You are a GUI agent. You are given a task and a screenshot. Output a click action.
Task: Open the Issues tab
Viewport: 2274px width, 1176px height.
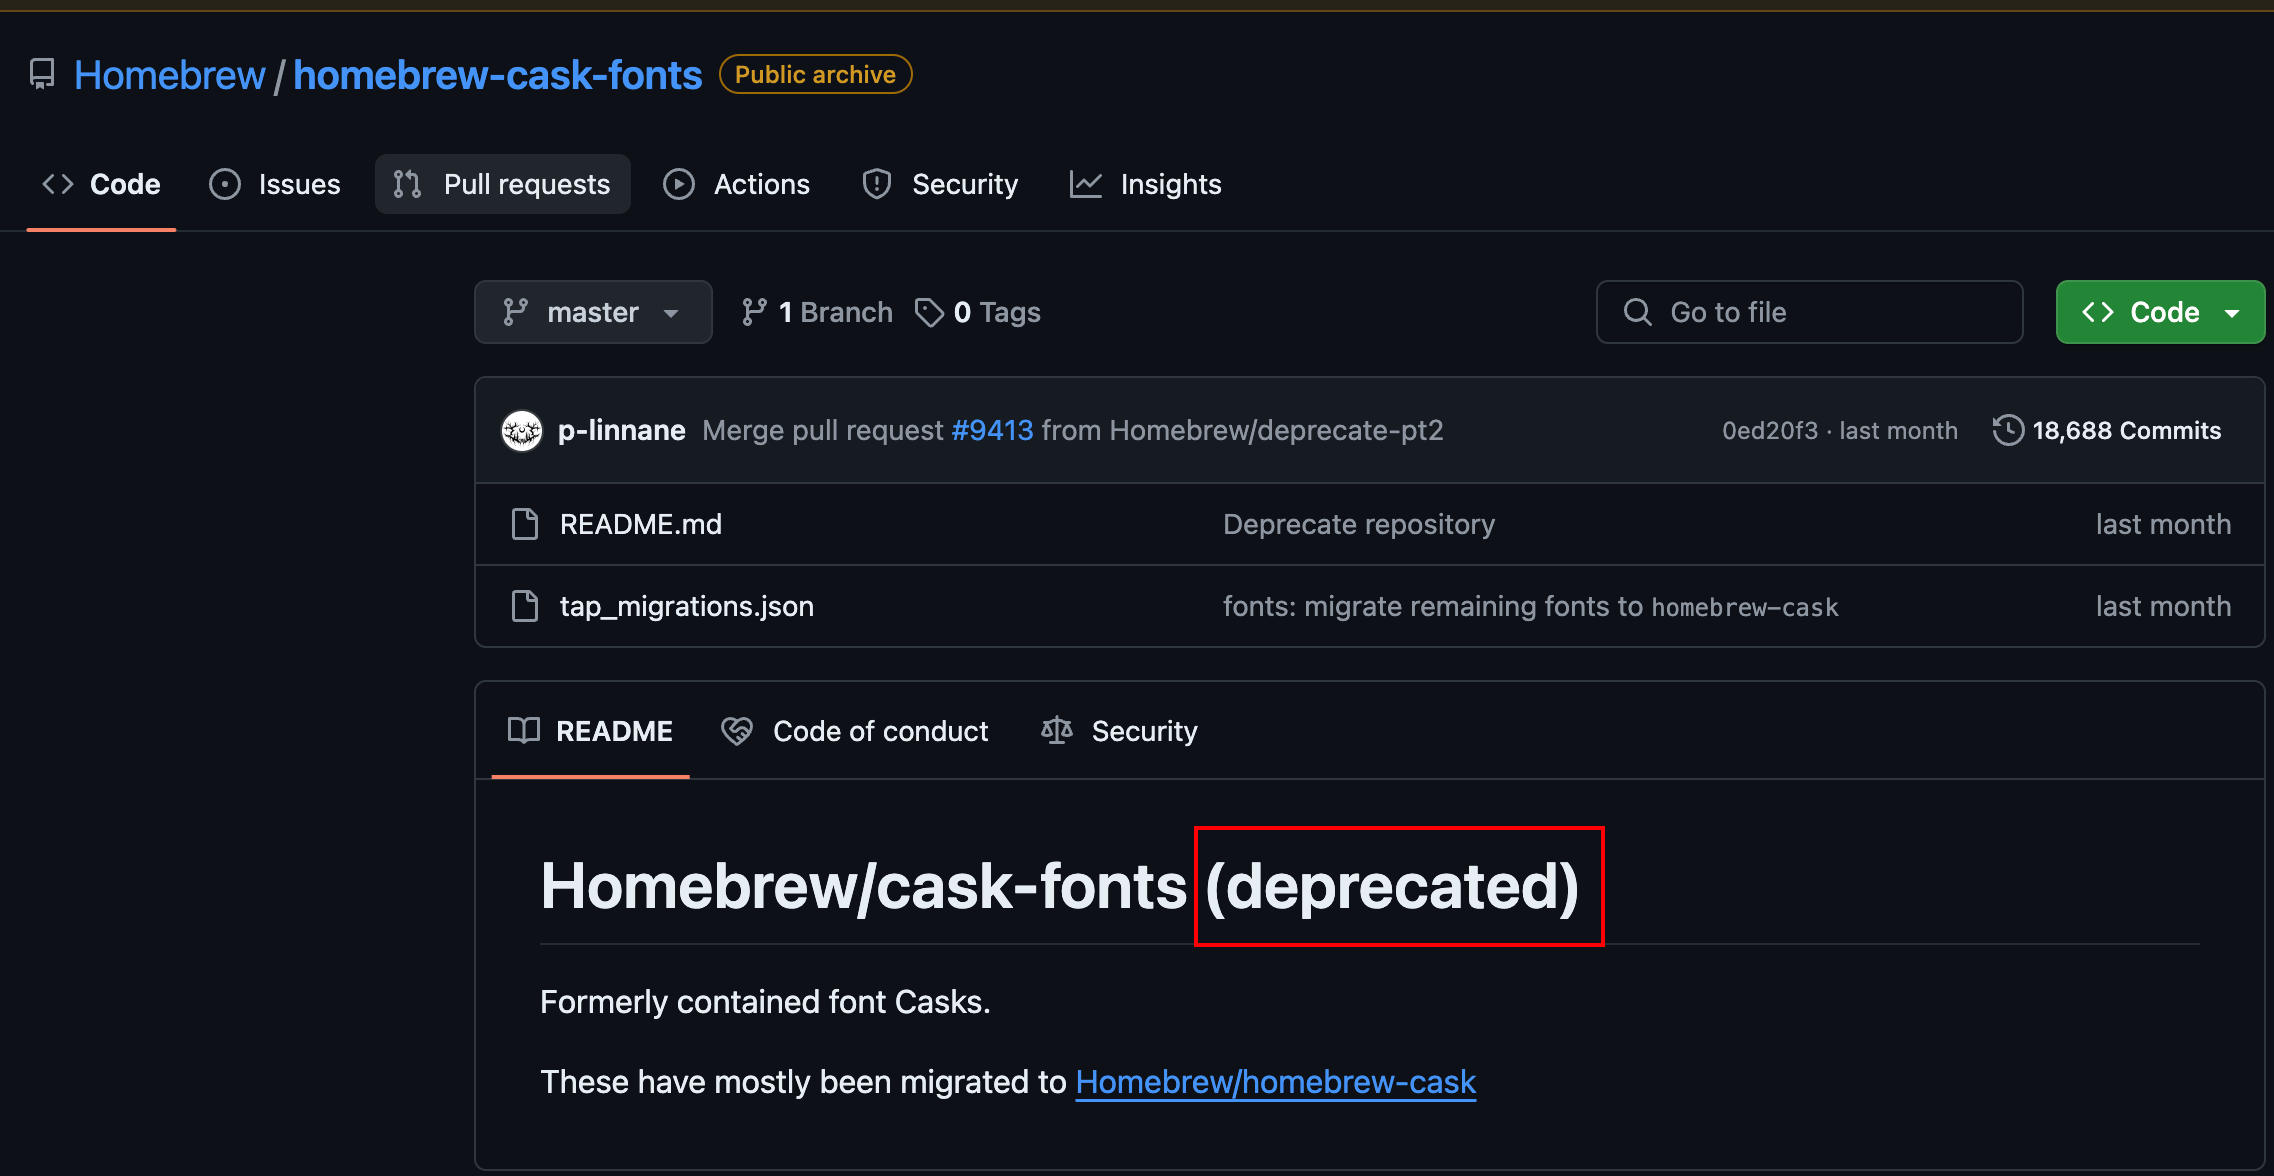275,185
